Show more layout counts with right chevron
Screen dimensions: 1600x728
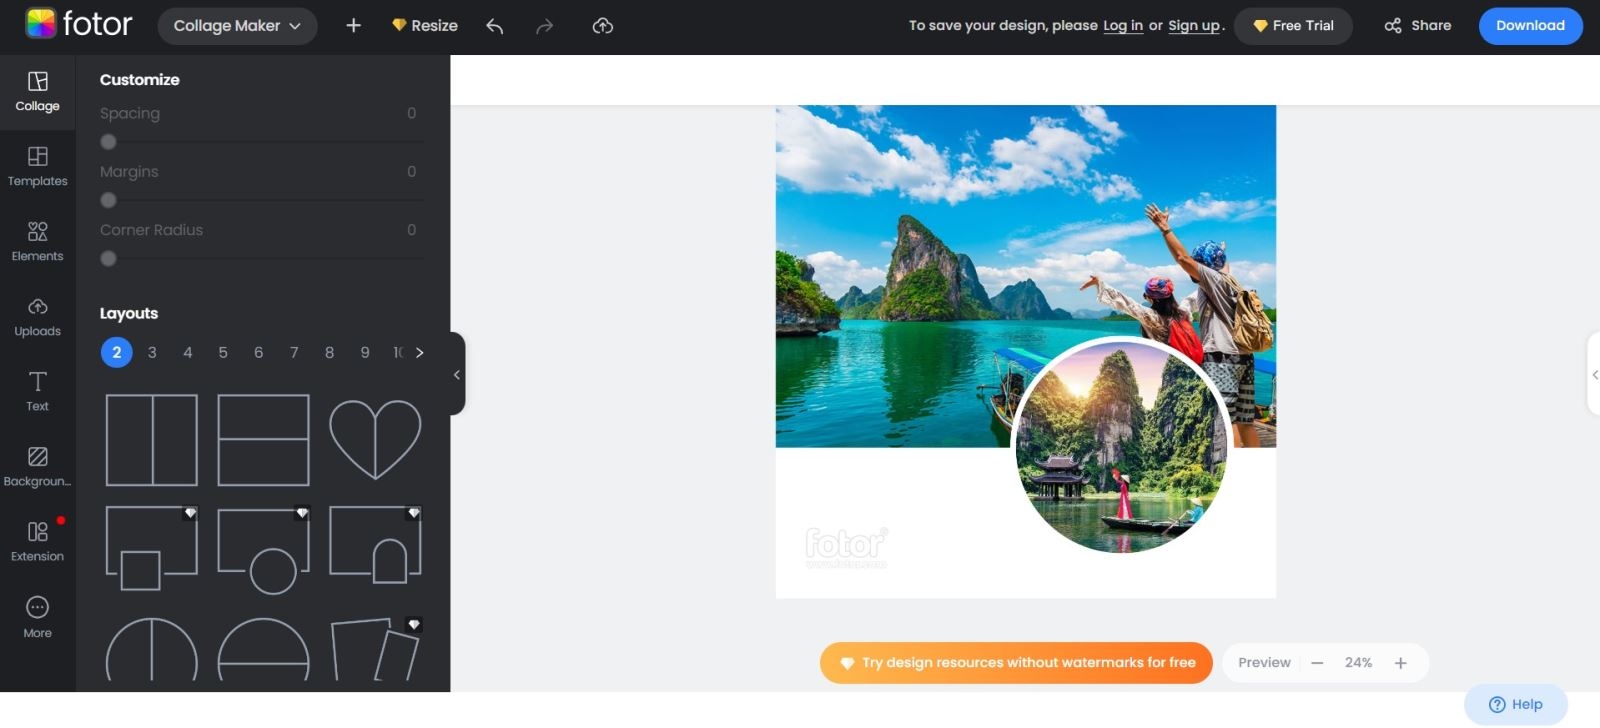click(419, 352)
